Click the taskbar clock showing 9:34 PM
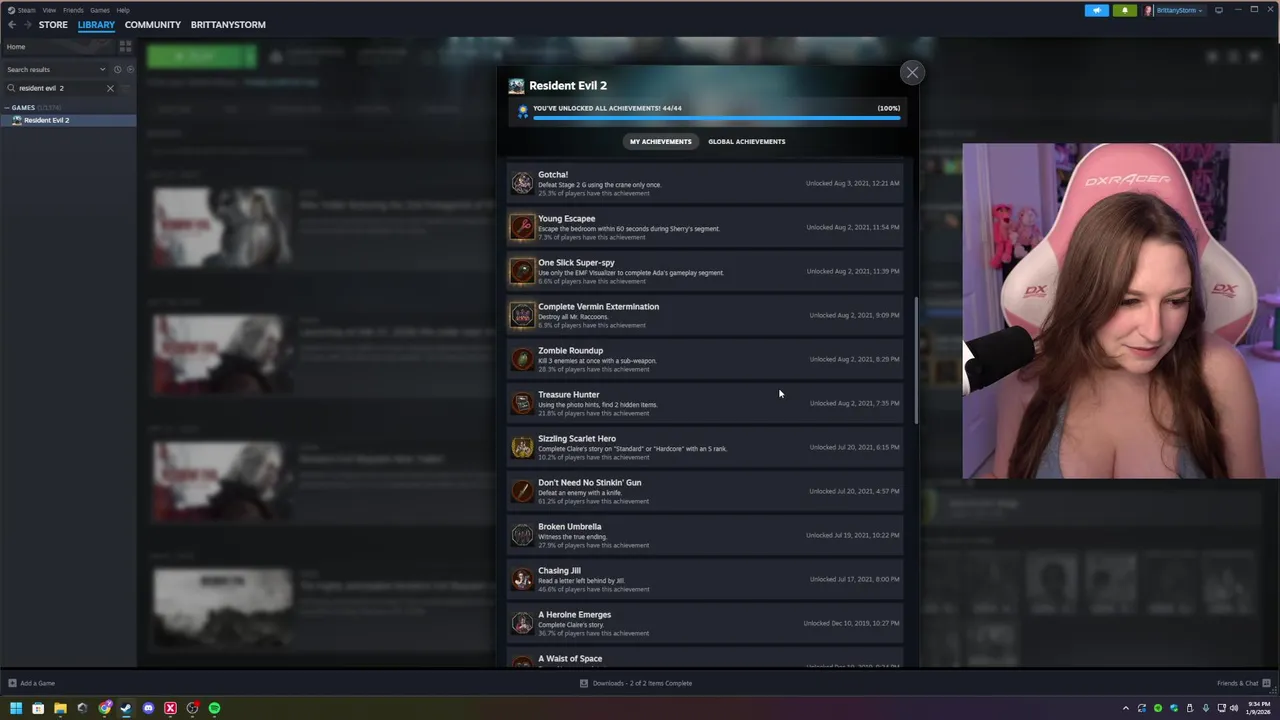This screenshot has height=720, width=1280. pyautogui.click(x=1257, y=708)
